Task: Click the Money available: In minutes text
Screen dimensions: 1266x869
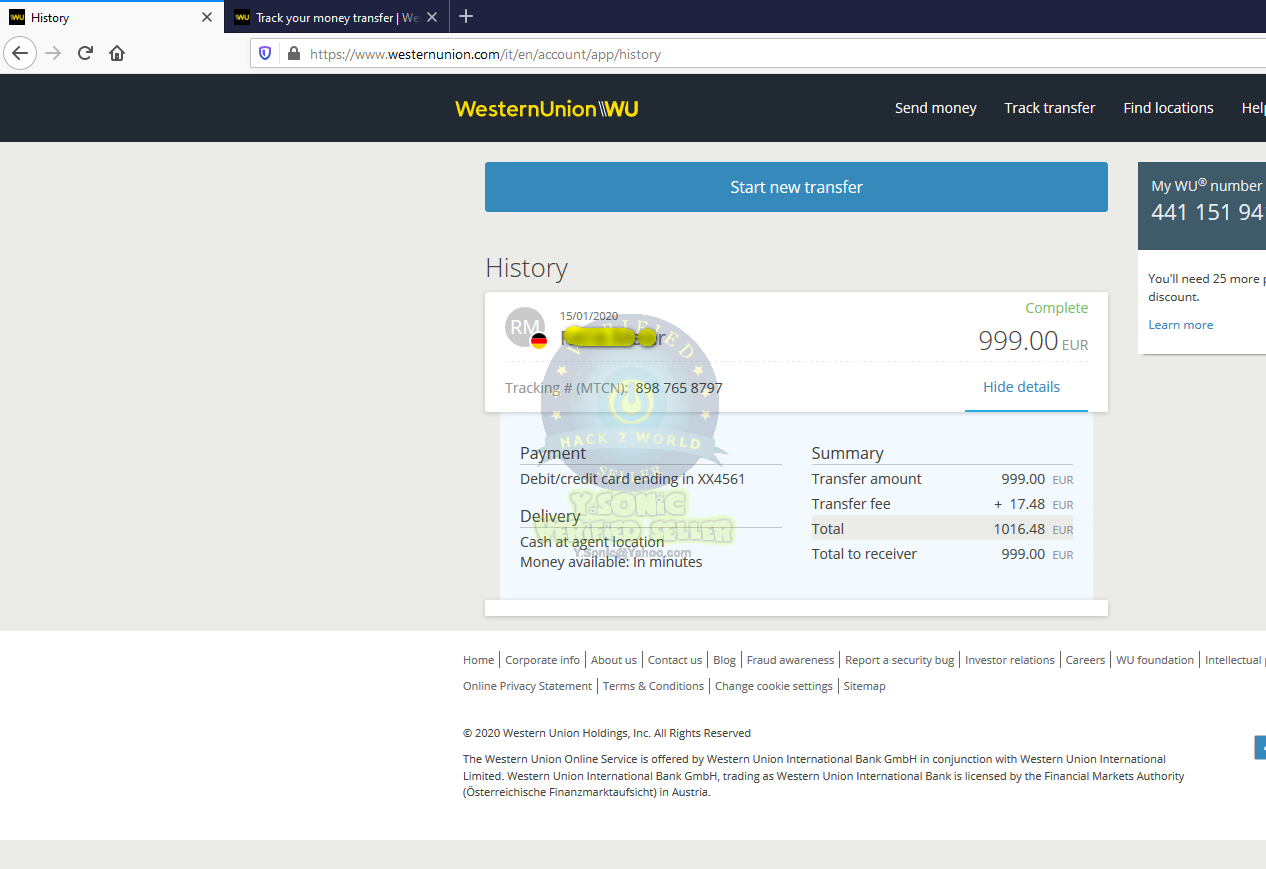Action: pos(611,562)
